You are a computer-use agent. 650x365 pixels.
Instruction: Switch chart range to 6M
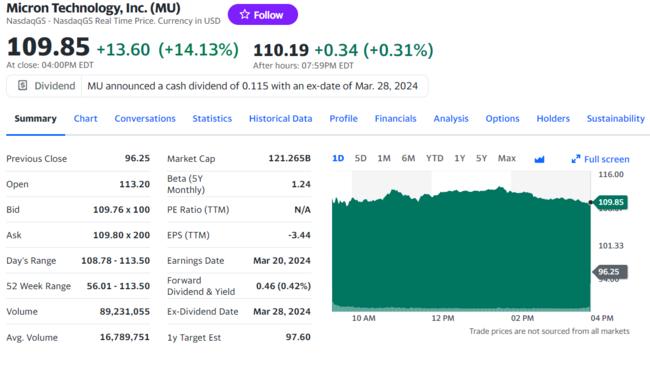(x=408, y=158)
